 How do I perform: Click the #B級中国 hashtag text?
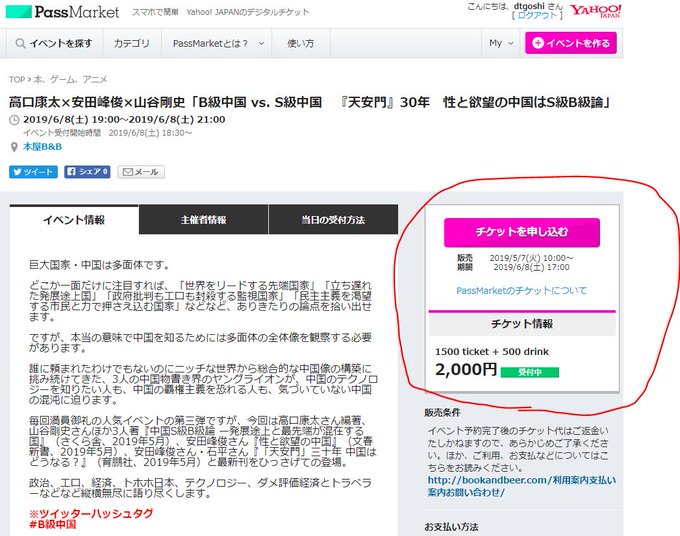(x=52, y=524)
